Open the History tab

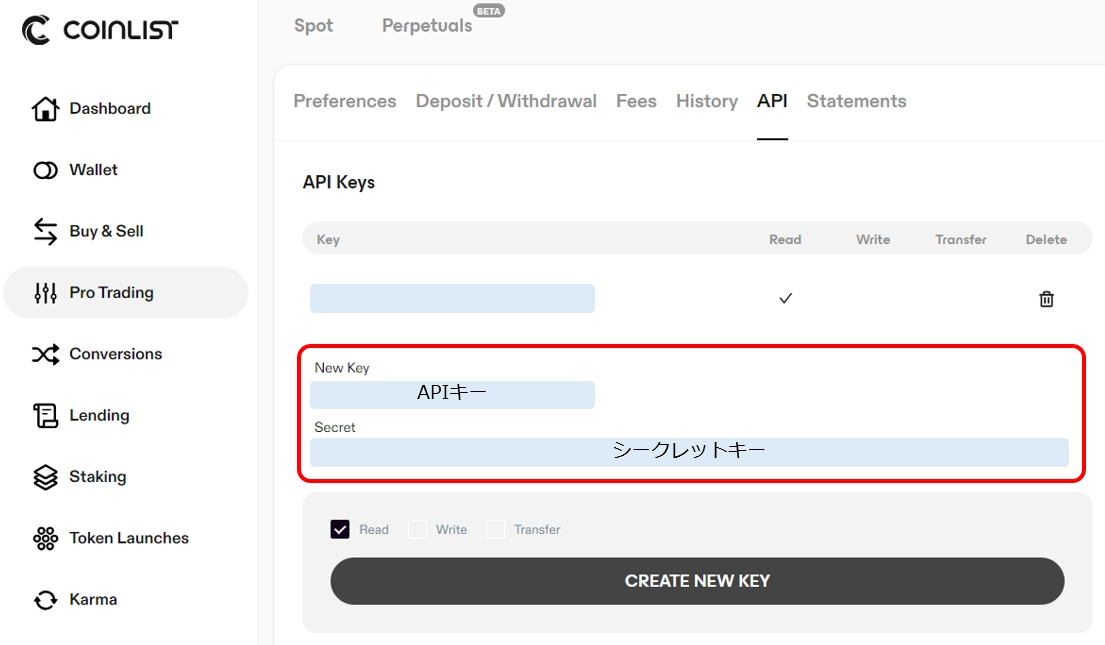tap(707, 101)
